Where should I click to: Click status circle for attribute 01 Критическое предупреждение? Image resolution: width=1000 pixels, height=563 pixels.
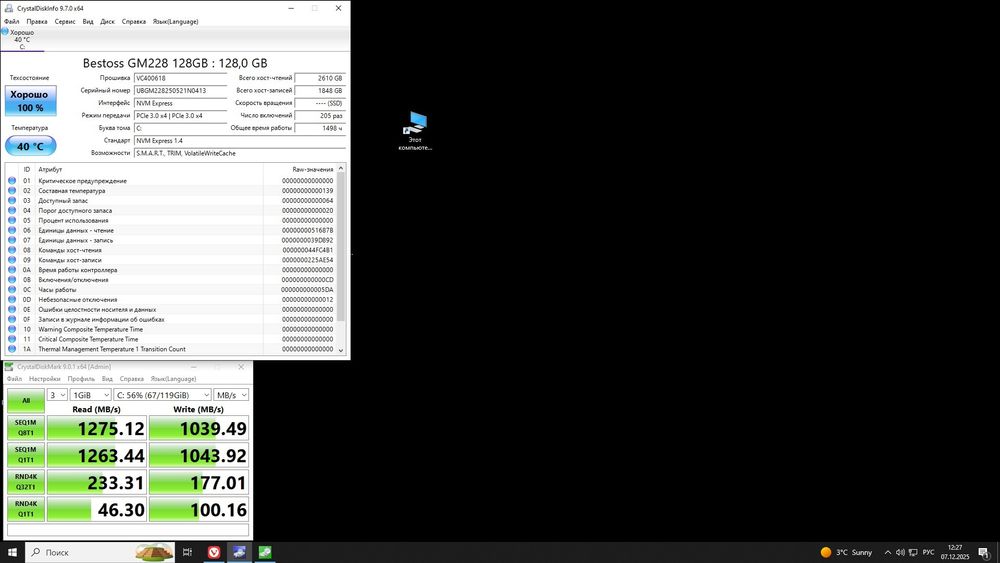coord(12,180)
